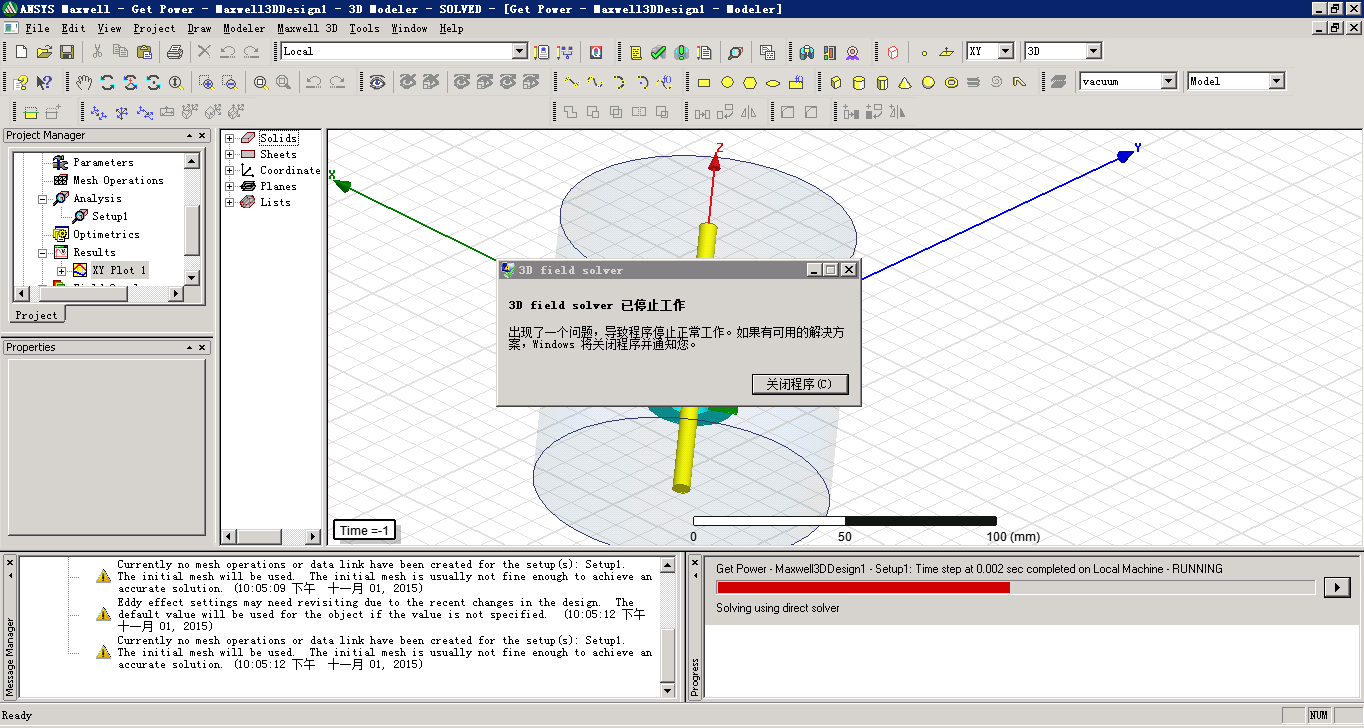
Task: Select Parameters in the project tree
Action: point(103,163)
